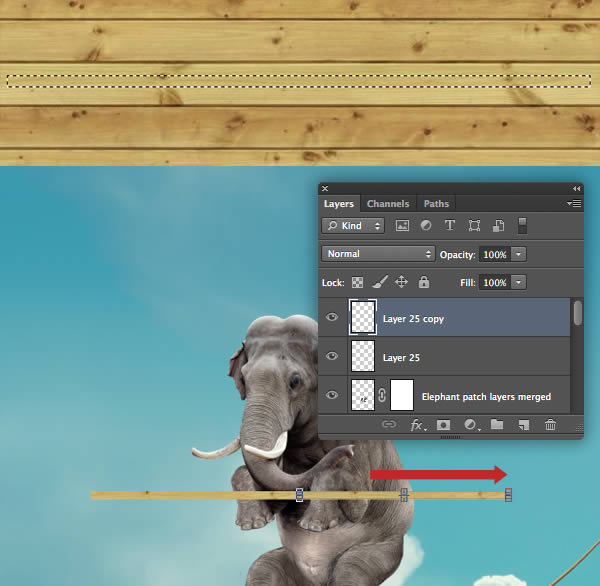Toggle mask link on Elephant patch layer

382,395
